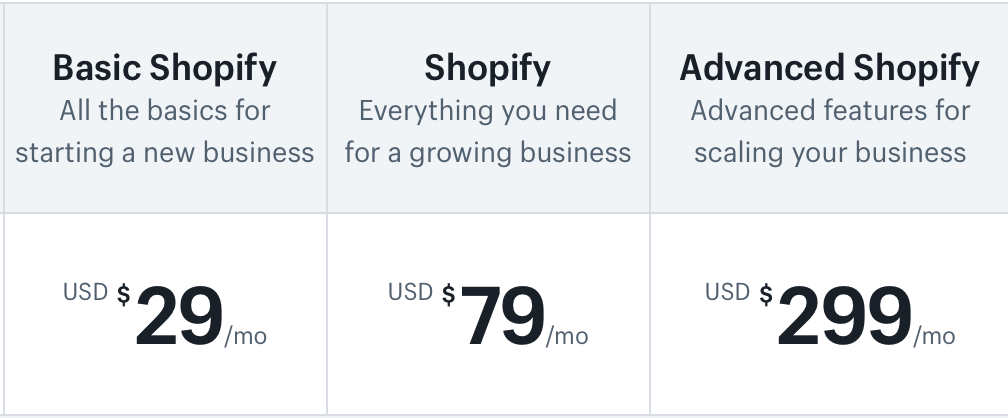1008x418 pixels.
Task: Click the dollar sign before 79
Action: click(x=449, y=295)
